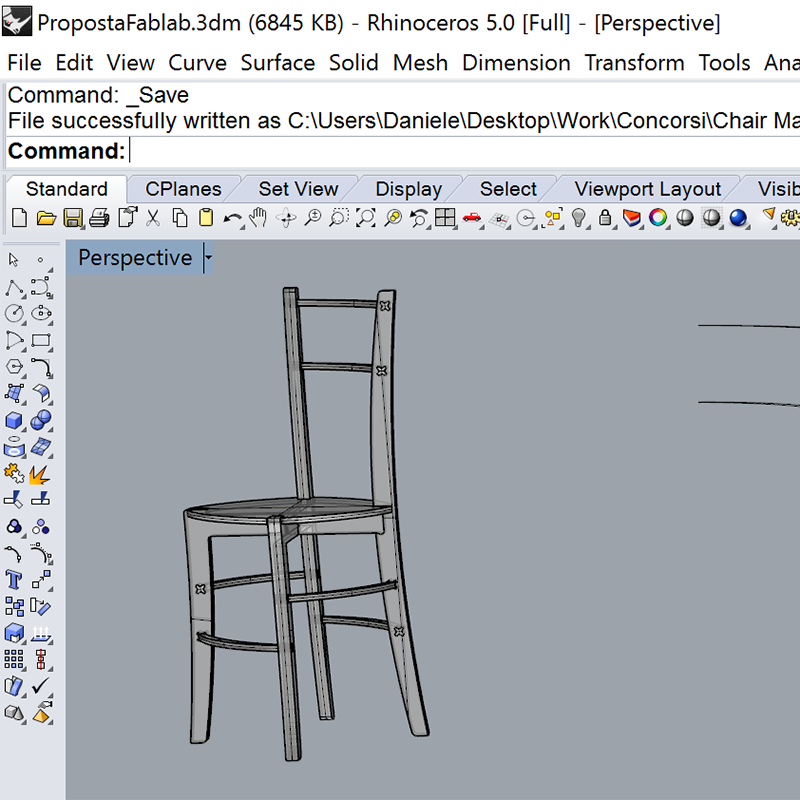Screen dimensions: 800x800
Task: Explode objects with burst icon
Action: tap(39, 474)
